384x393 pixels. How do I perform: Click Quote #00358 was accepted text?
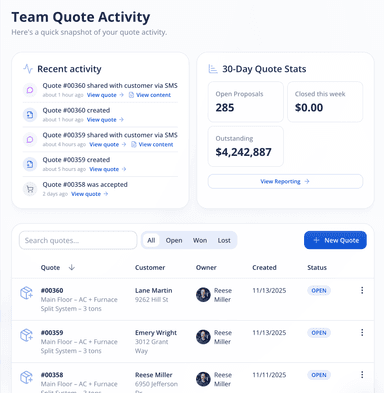coord(85,184)
